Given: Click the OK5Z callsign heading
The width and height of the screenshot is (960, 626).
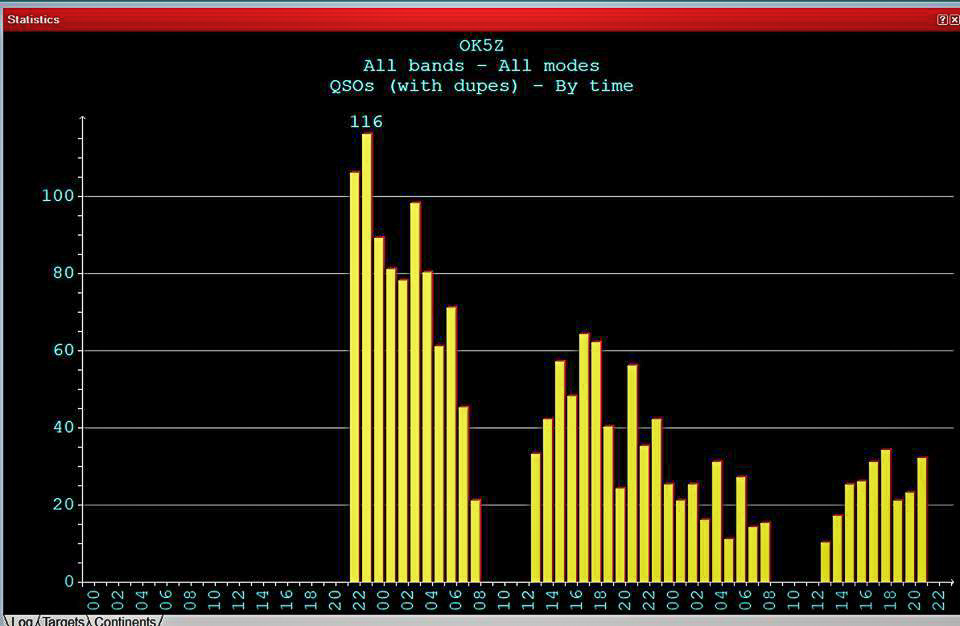Looking at the screenshot, I should pos(481,46).
